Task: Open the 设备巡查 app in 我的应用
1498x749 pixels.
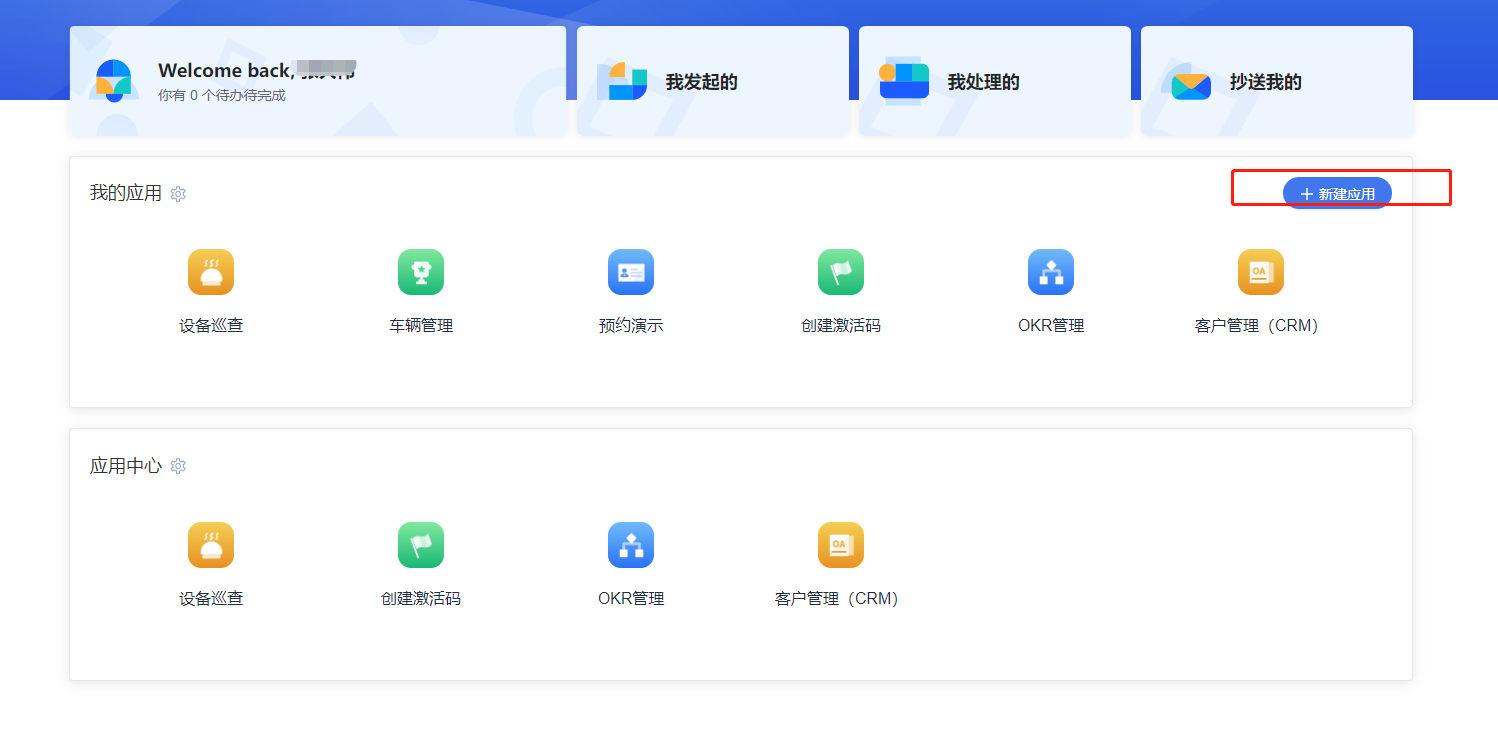Action: pos(211,272)
